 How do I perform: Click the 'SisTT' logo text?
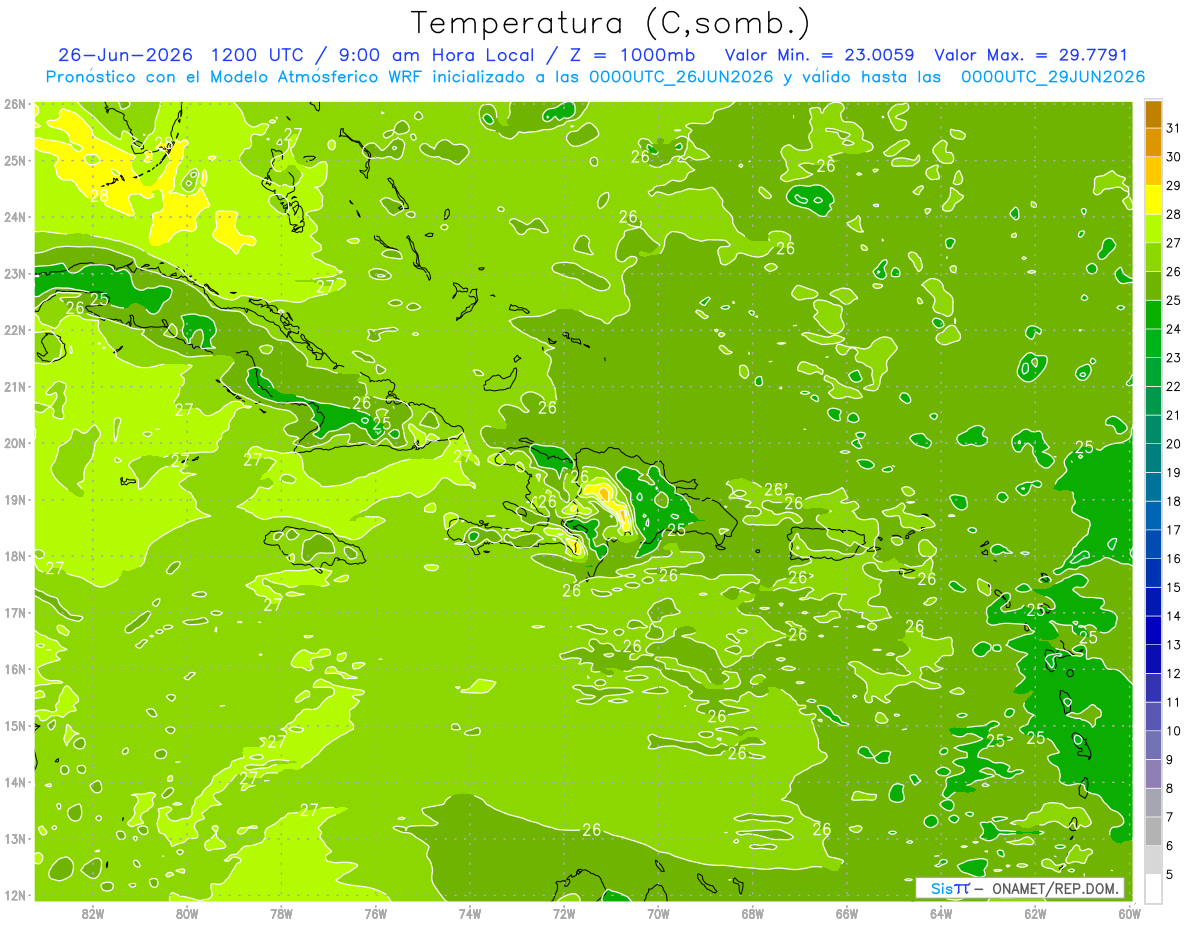950,888
